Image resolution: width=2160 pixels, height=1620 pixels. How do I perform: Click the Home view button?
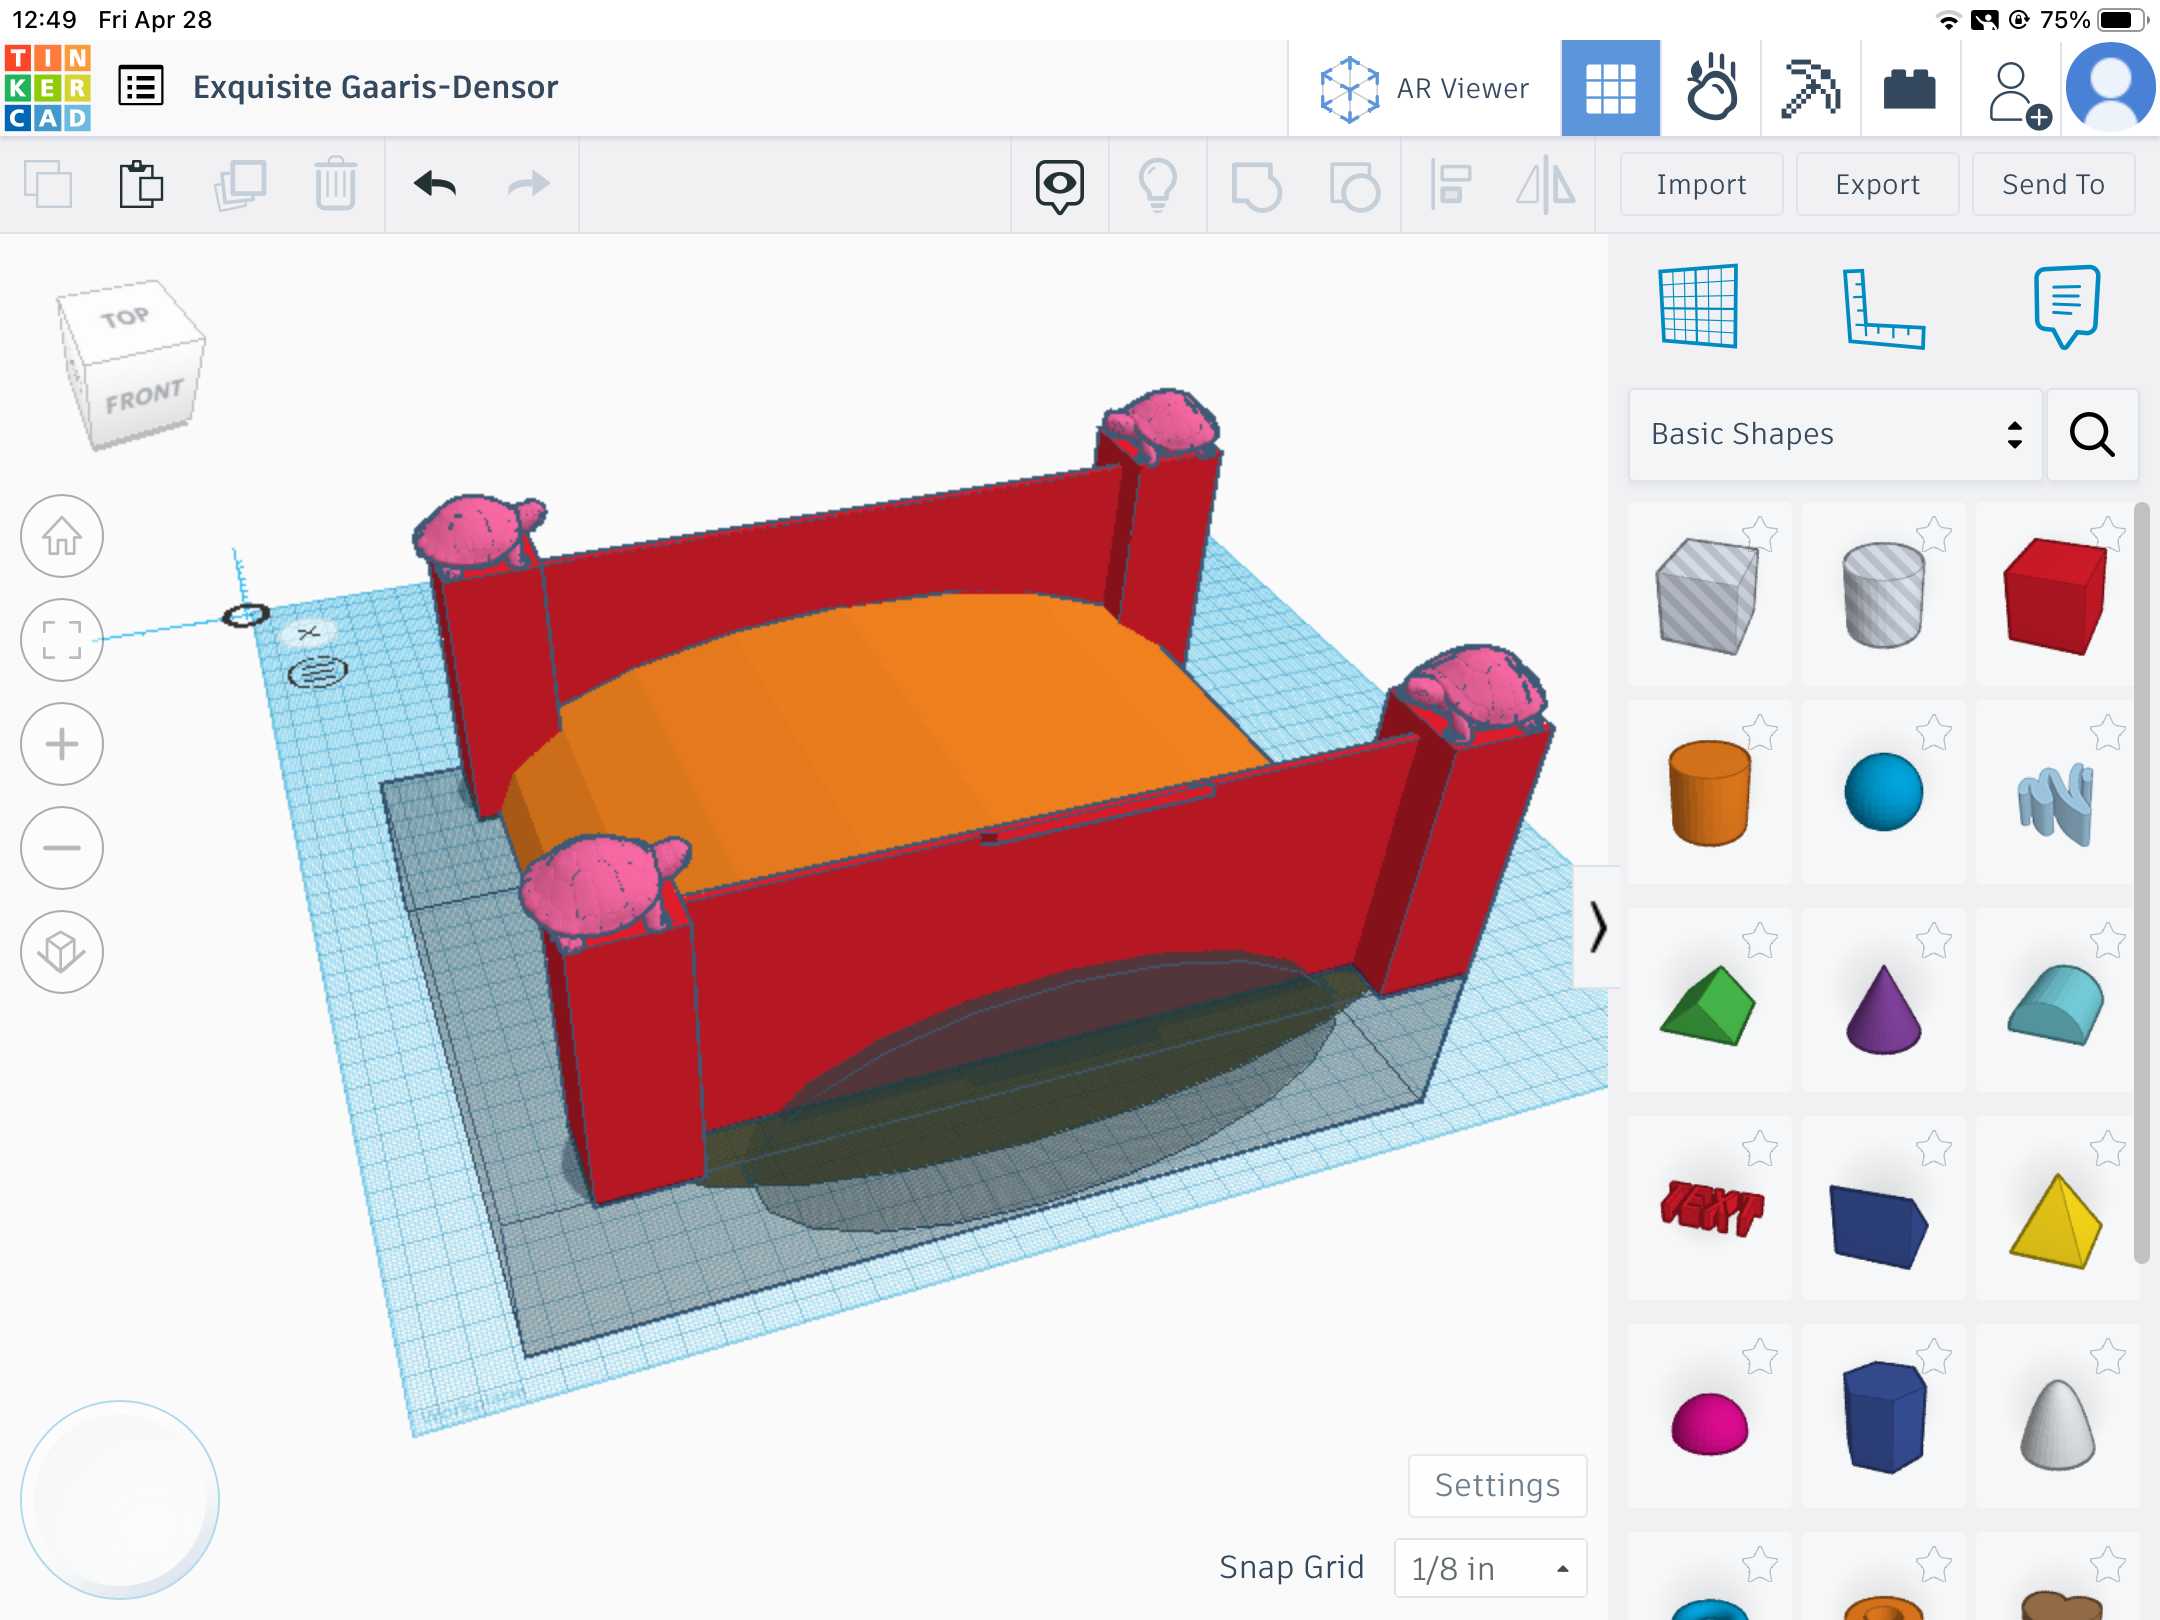62,536
